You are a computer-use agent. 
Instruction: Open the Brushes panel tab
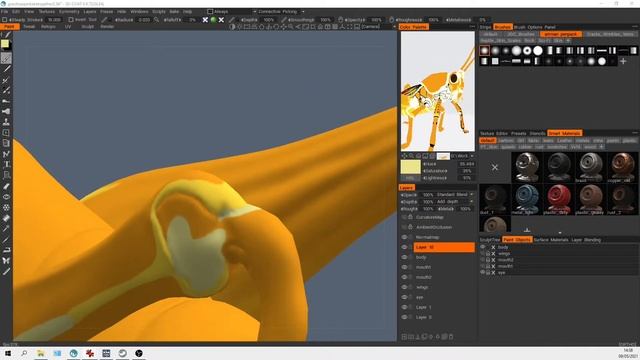click(x=502, y=27)
